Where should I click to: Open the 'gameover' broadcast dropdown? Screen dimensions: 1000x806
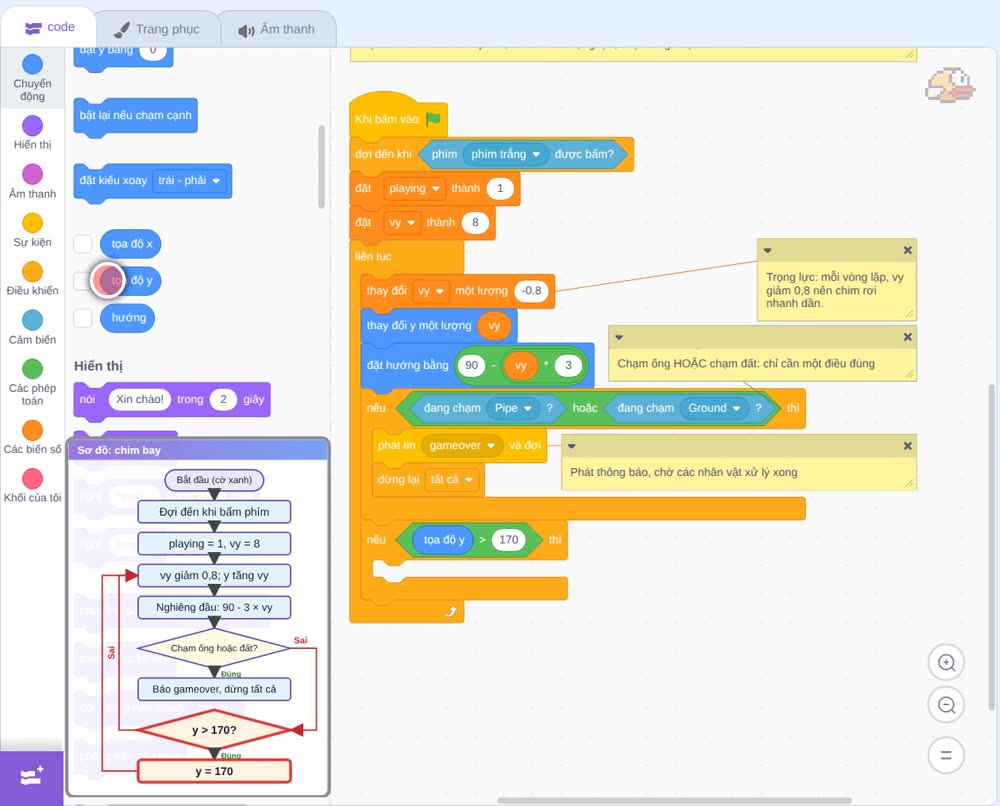click(x=462, y=446)
